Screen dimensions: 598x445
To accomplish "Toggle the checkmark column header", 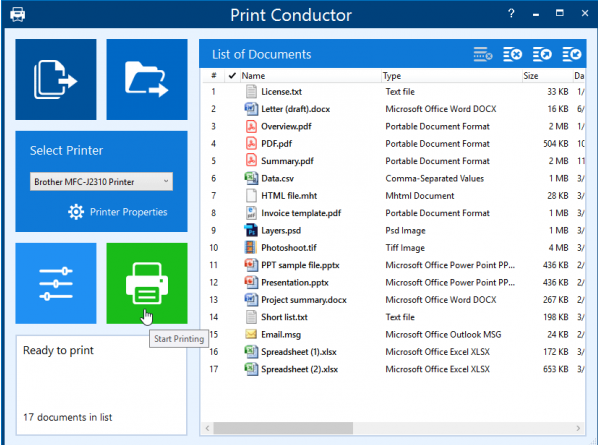I will tap(232, 76).
